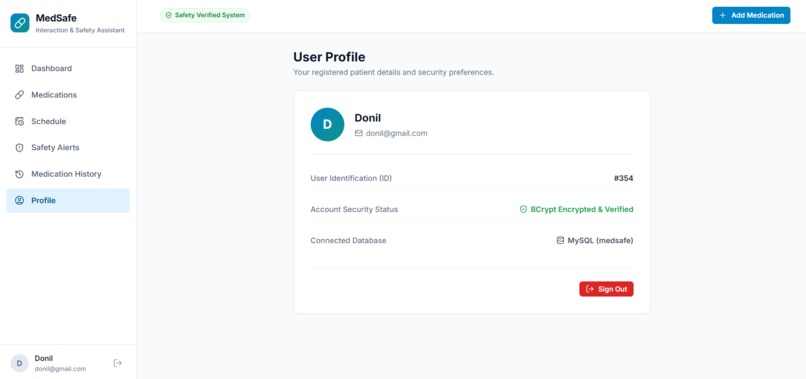Click the large D avatar on profile card

(x=327, y=124)
